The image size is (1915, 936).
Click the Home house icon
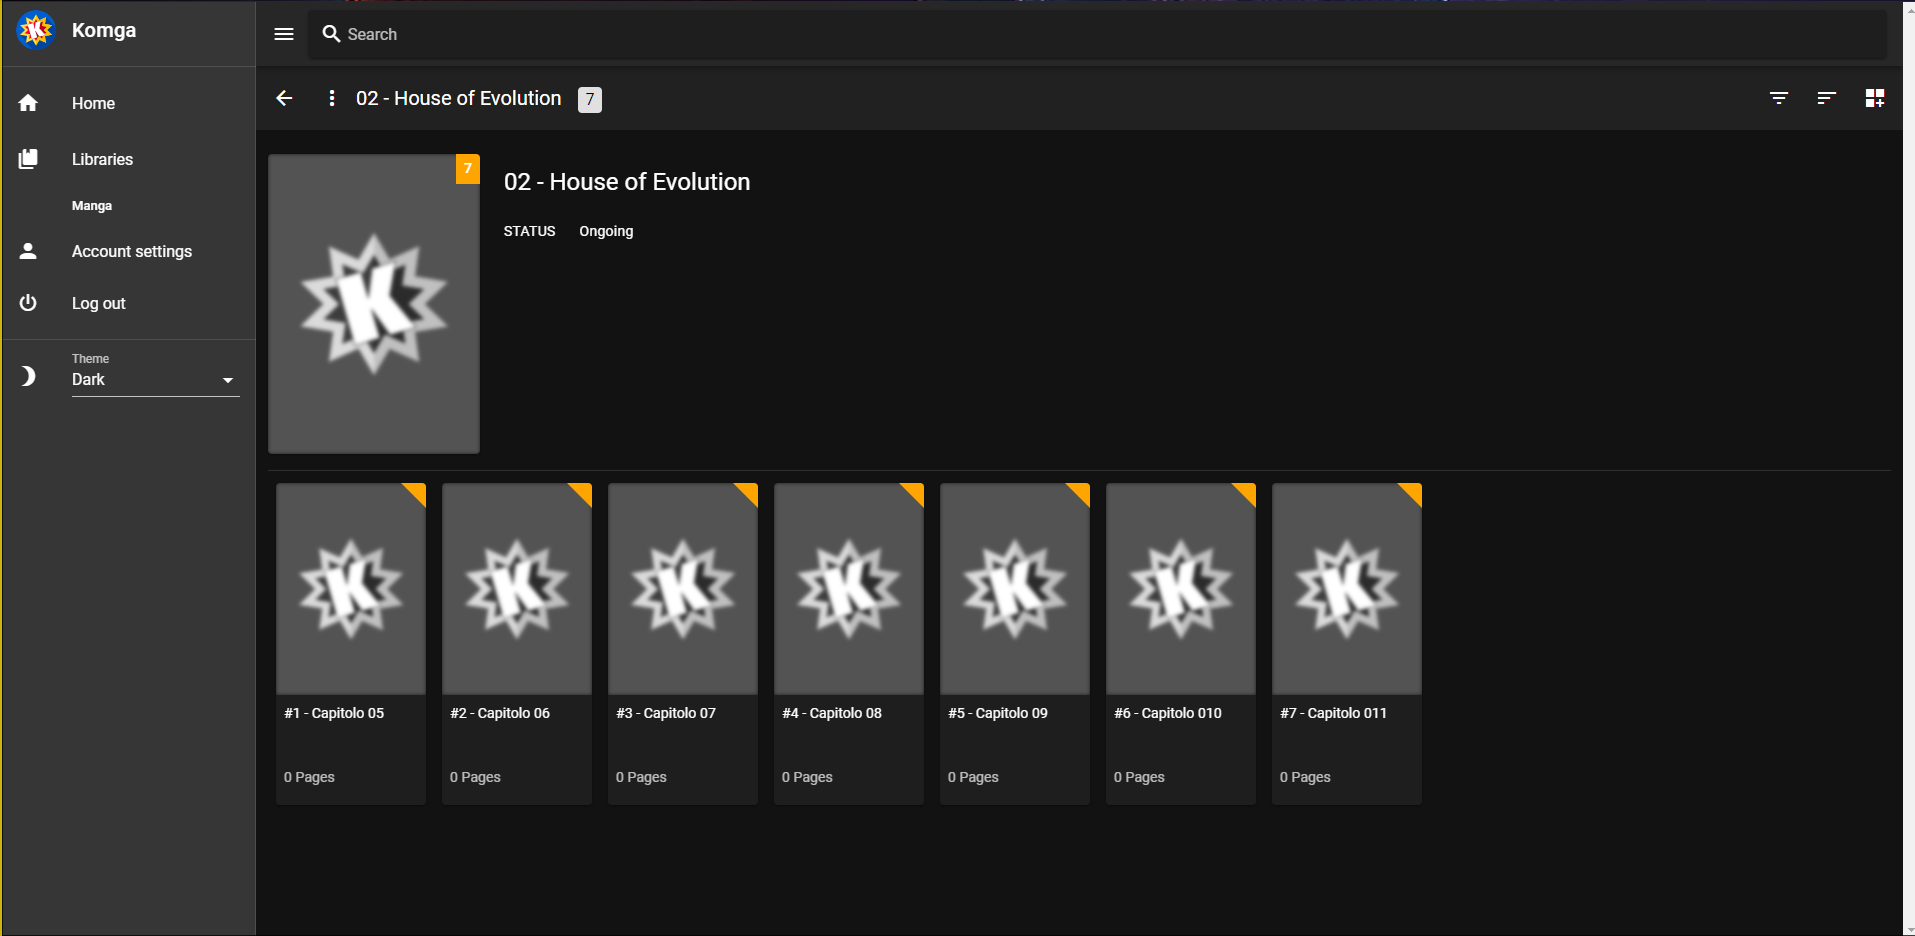(x=28, y=103)
